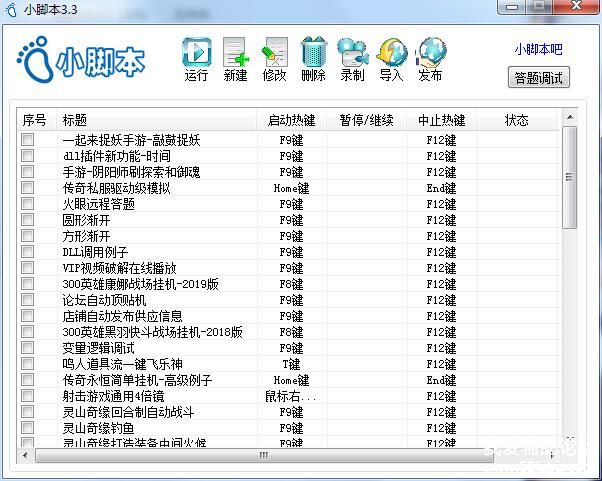This screenshot has width=602, height=481.
Task: Click the F9键 hotkey for 圆形渐开
Action: (291, 220)
